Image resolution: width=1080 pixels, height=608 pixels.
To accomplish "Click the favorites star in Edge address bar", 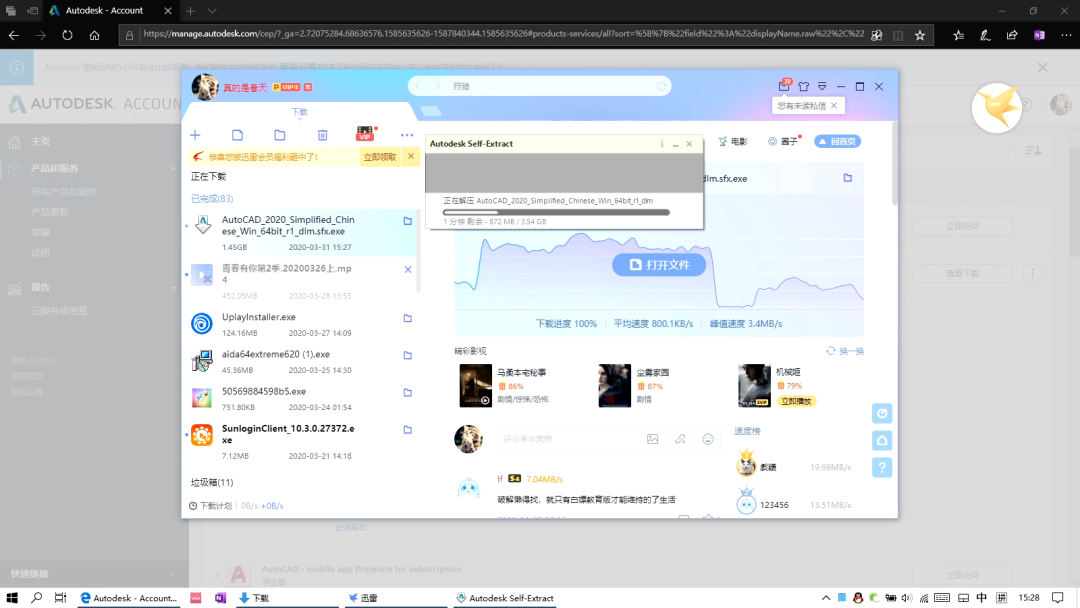I will [x=920, y=35].
